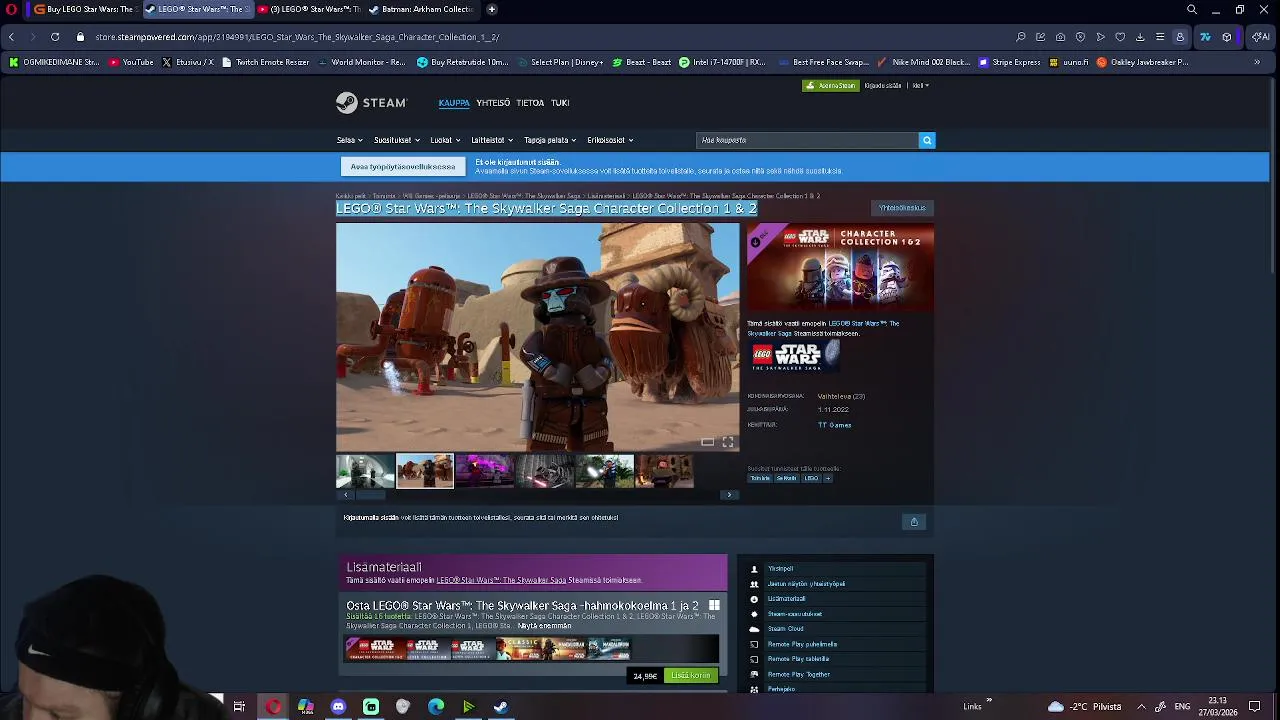The width and height of the screenshot is (1280, 720).
Task: Click the Vaihteleva (23) reviews summary
Action: coord(841,396)
